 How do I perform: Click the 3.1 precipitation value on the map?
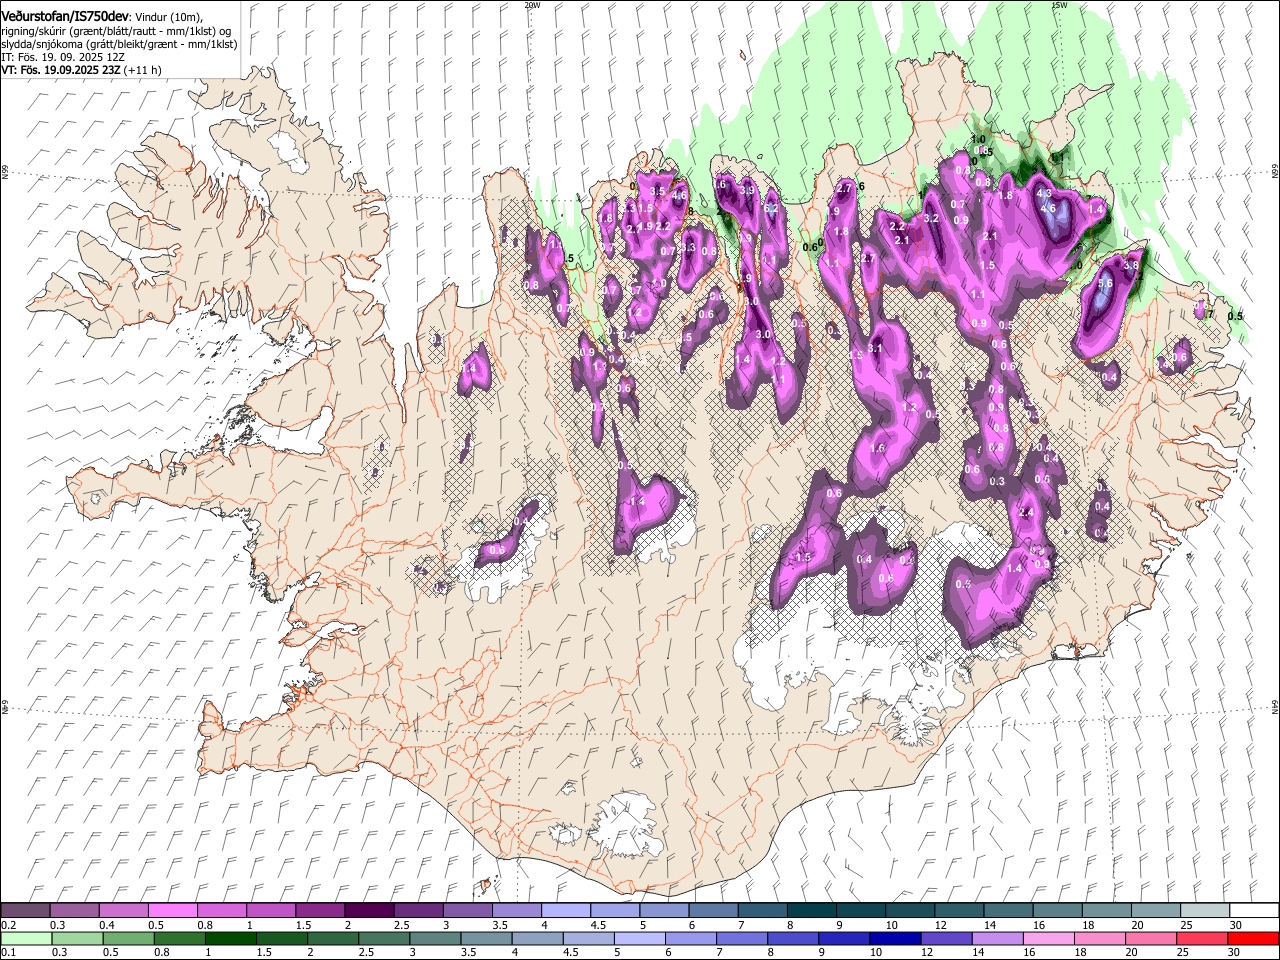point(875,348)
